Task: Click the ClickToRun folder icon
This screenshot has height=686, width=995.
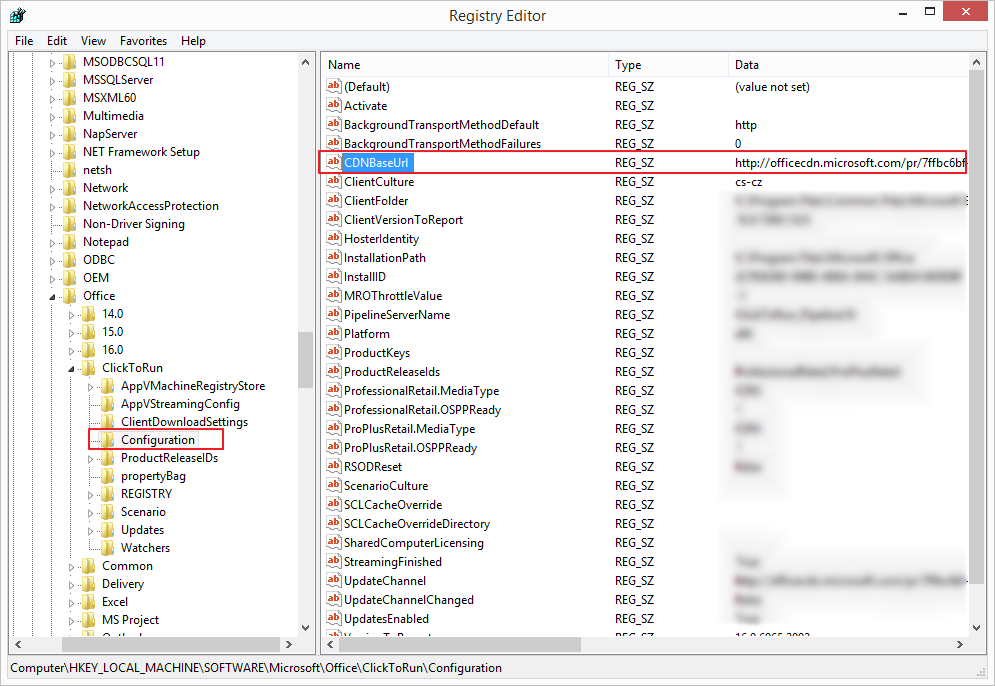Action: tap(89, 367)
